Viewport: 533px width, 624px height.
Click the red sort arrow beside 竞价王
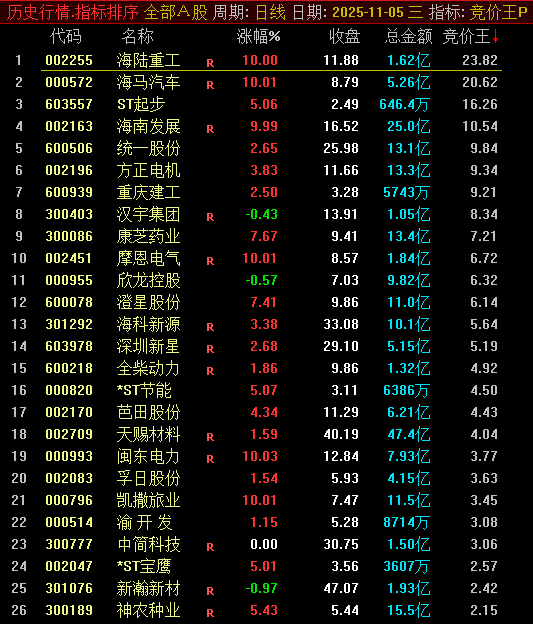(495, 37)
